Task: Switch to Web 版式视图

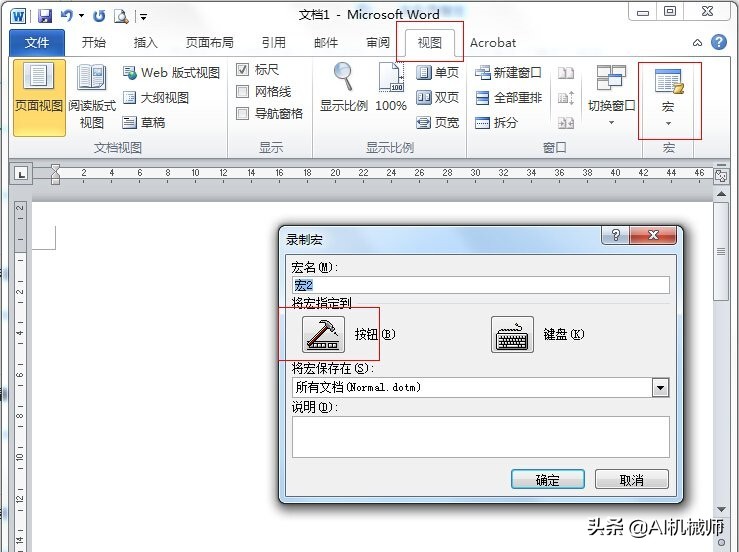Action: (x=171, y=73)
